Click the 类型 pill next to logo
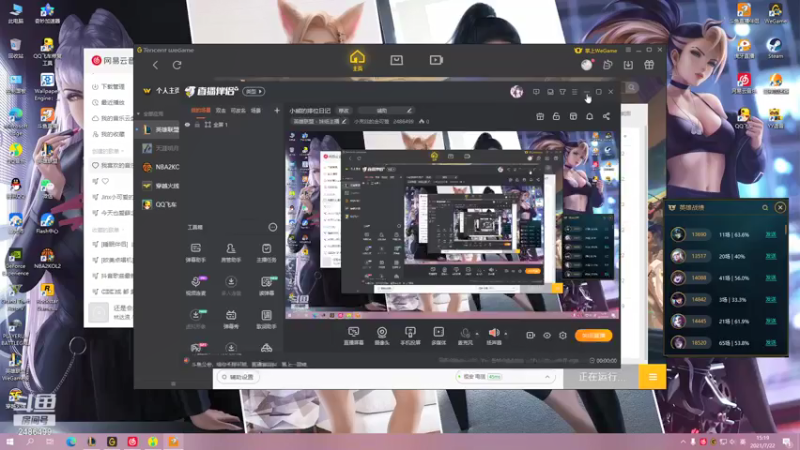 coord(254,91)
